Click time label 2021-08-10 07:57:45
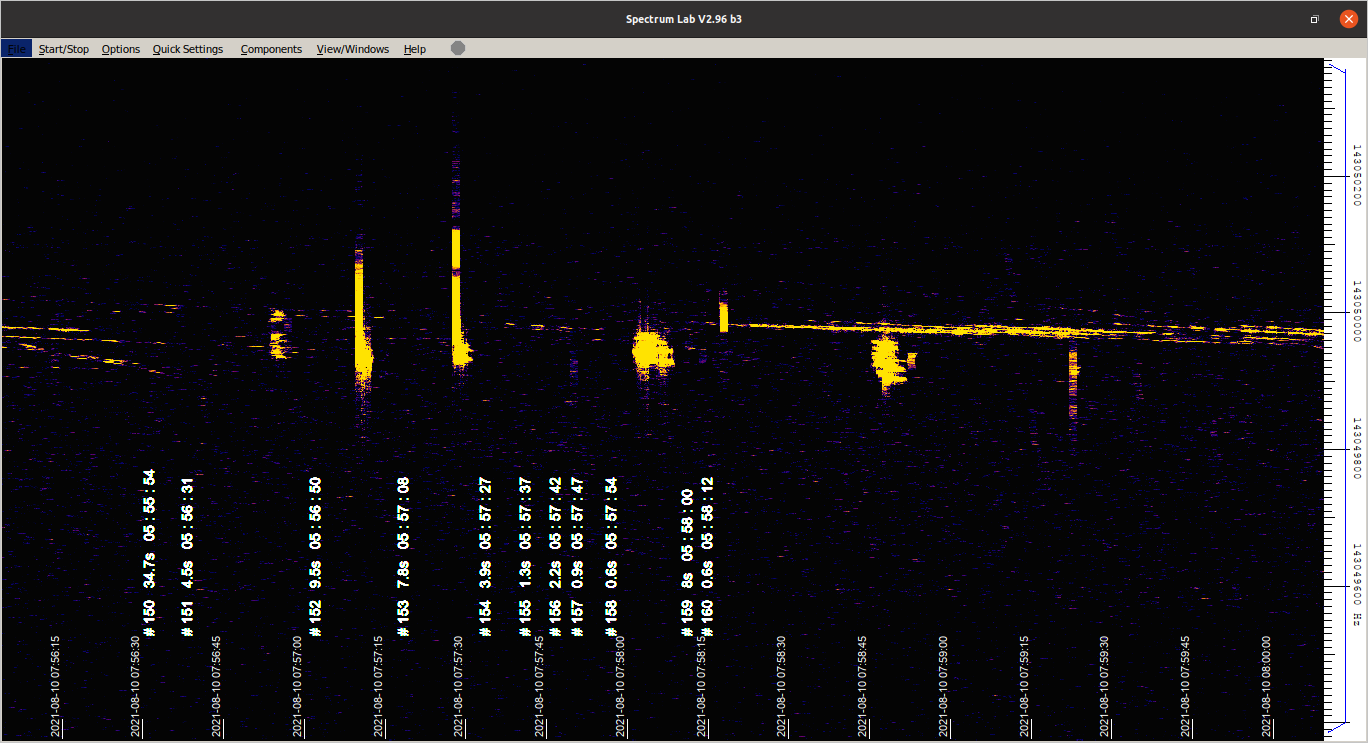 coord(539,686)
